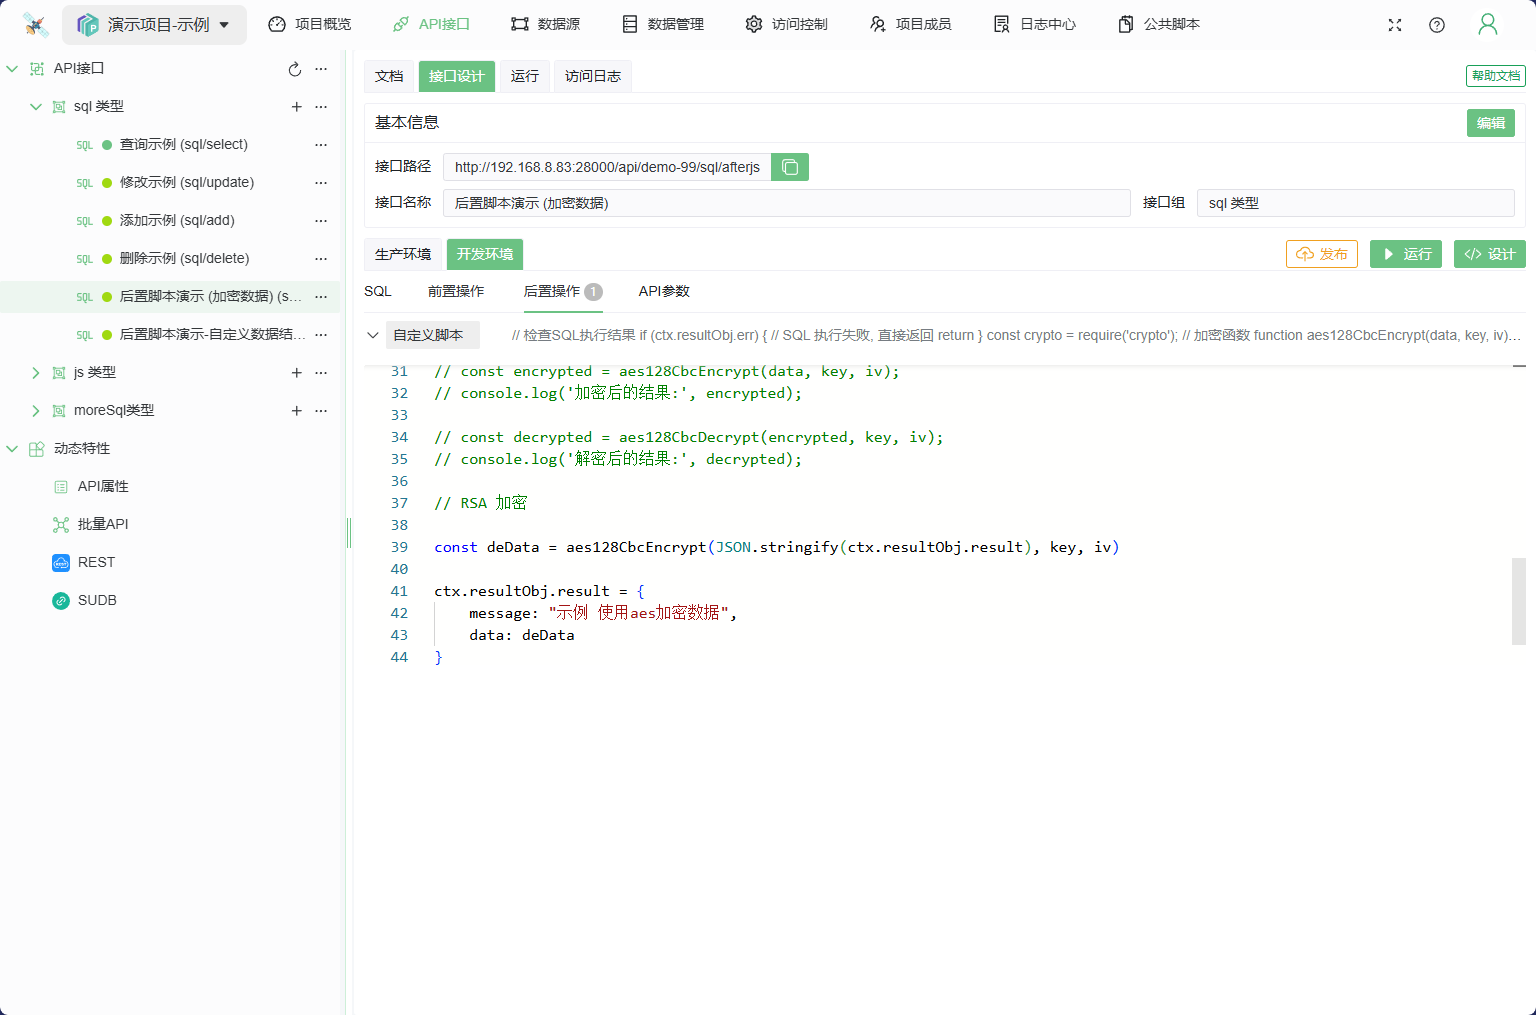Screen dimensions: 1536x1015
Task: Refresh the API接口 tree
Action: coord(294,69)
